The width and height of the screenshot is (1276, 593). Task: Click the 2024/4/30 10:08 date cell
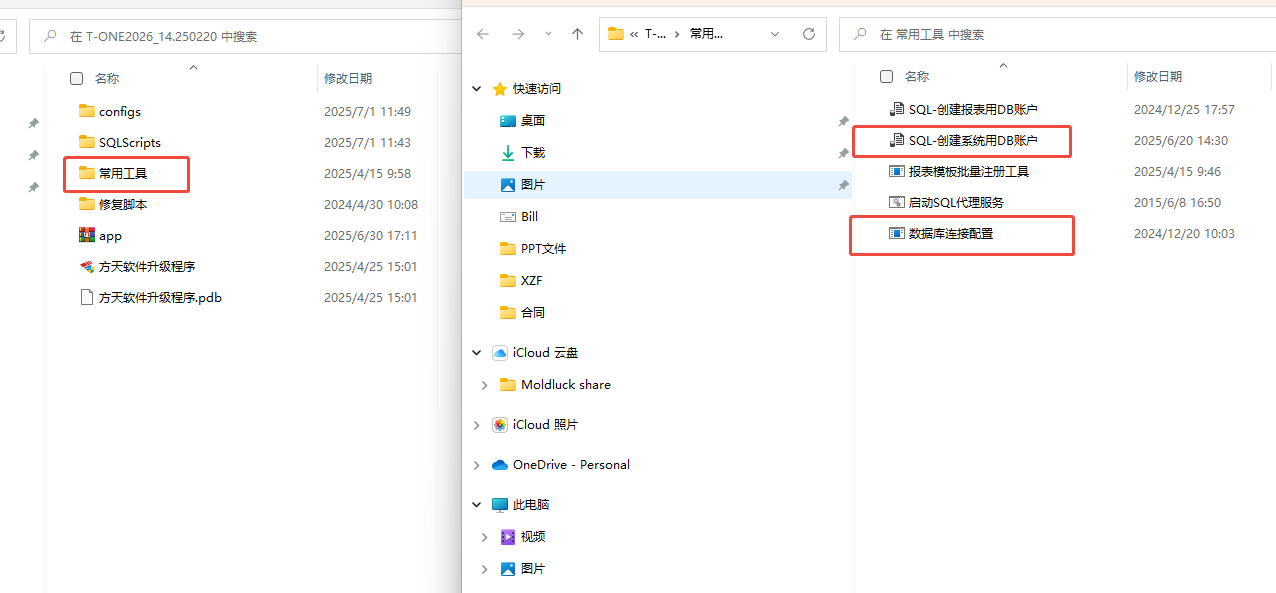(370, 204)
